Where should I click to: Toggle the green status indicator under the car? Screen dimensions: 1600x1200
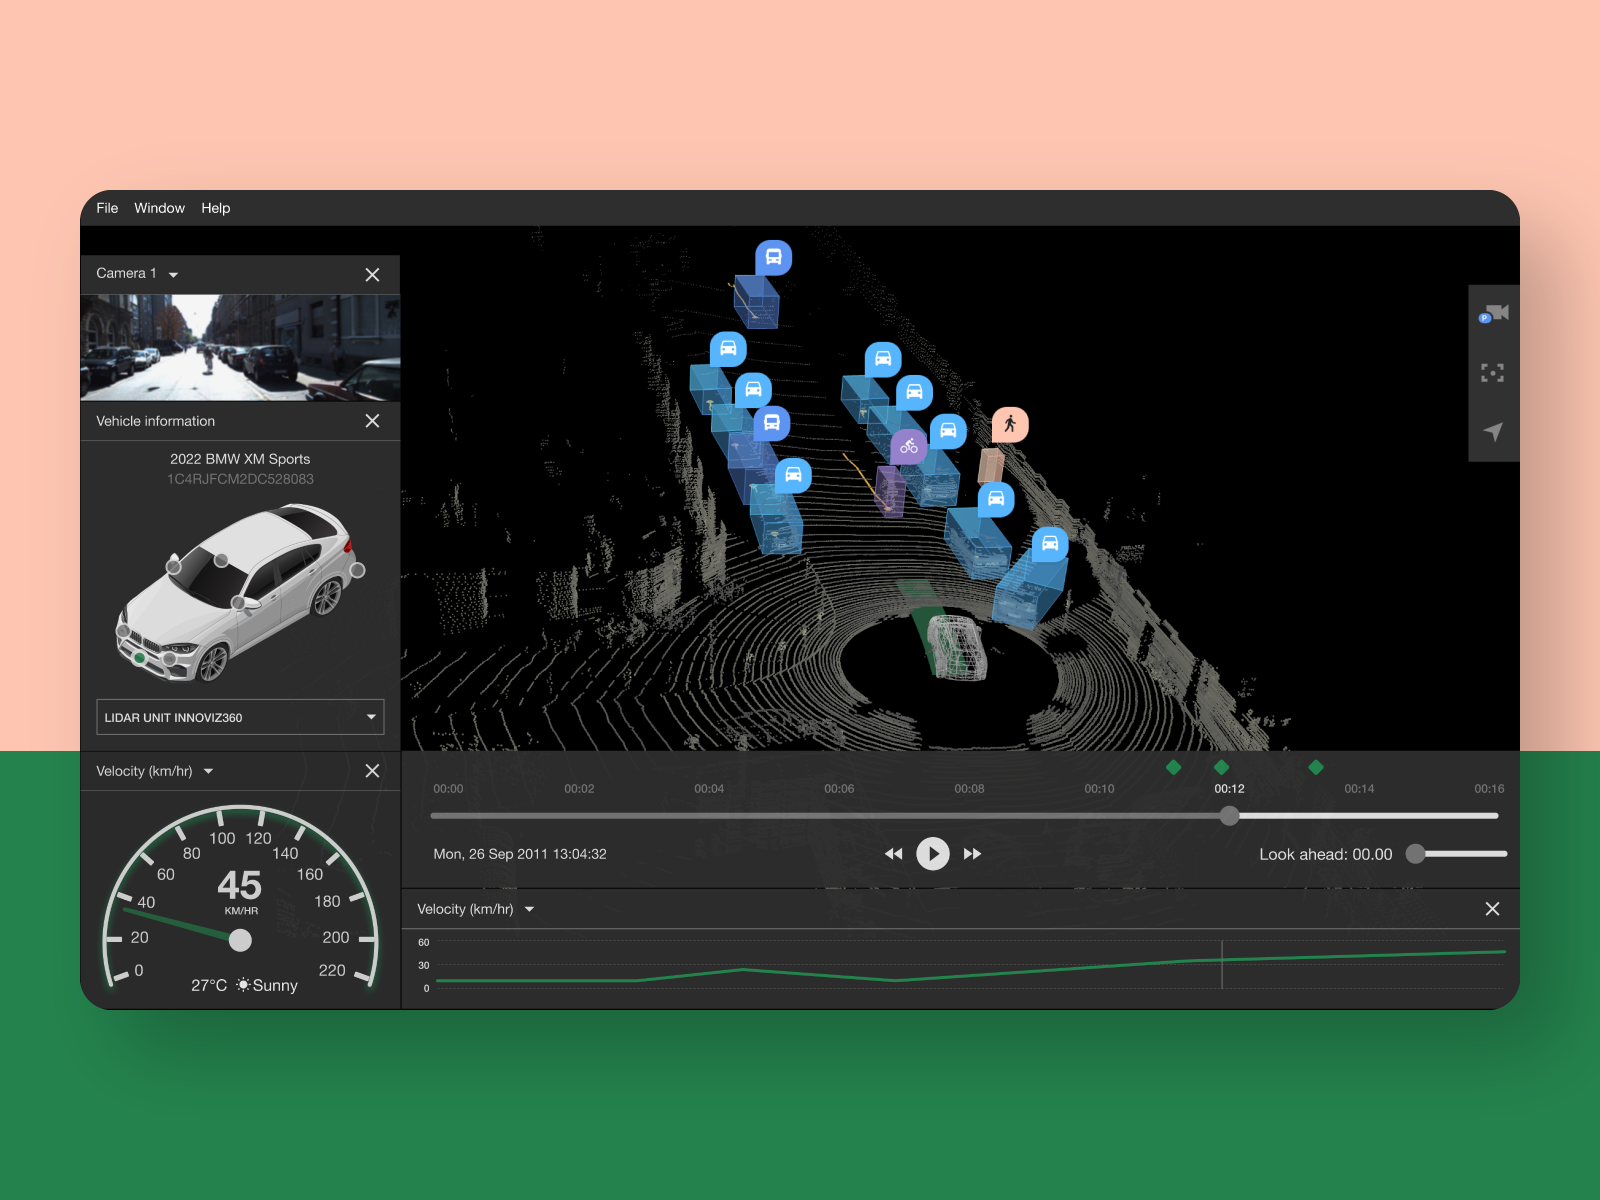coord(140,660)
